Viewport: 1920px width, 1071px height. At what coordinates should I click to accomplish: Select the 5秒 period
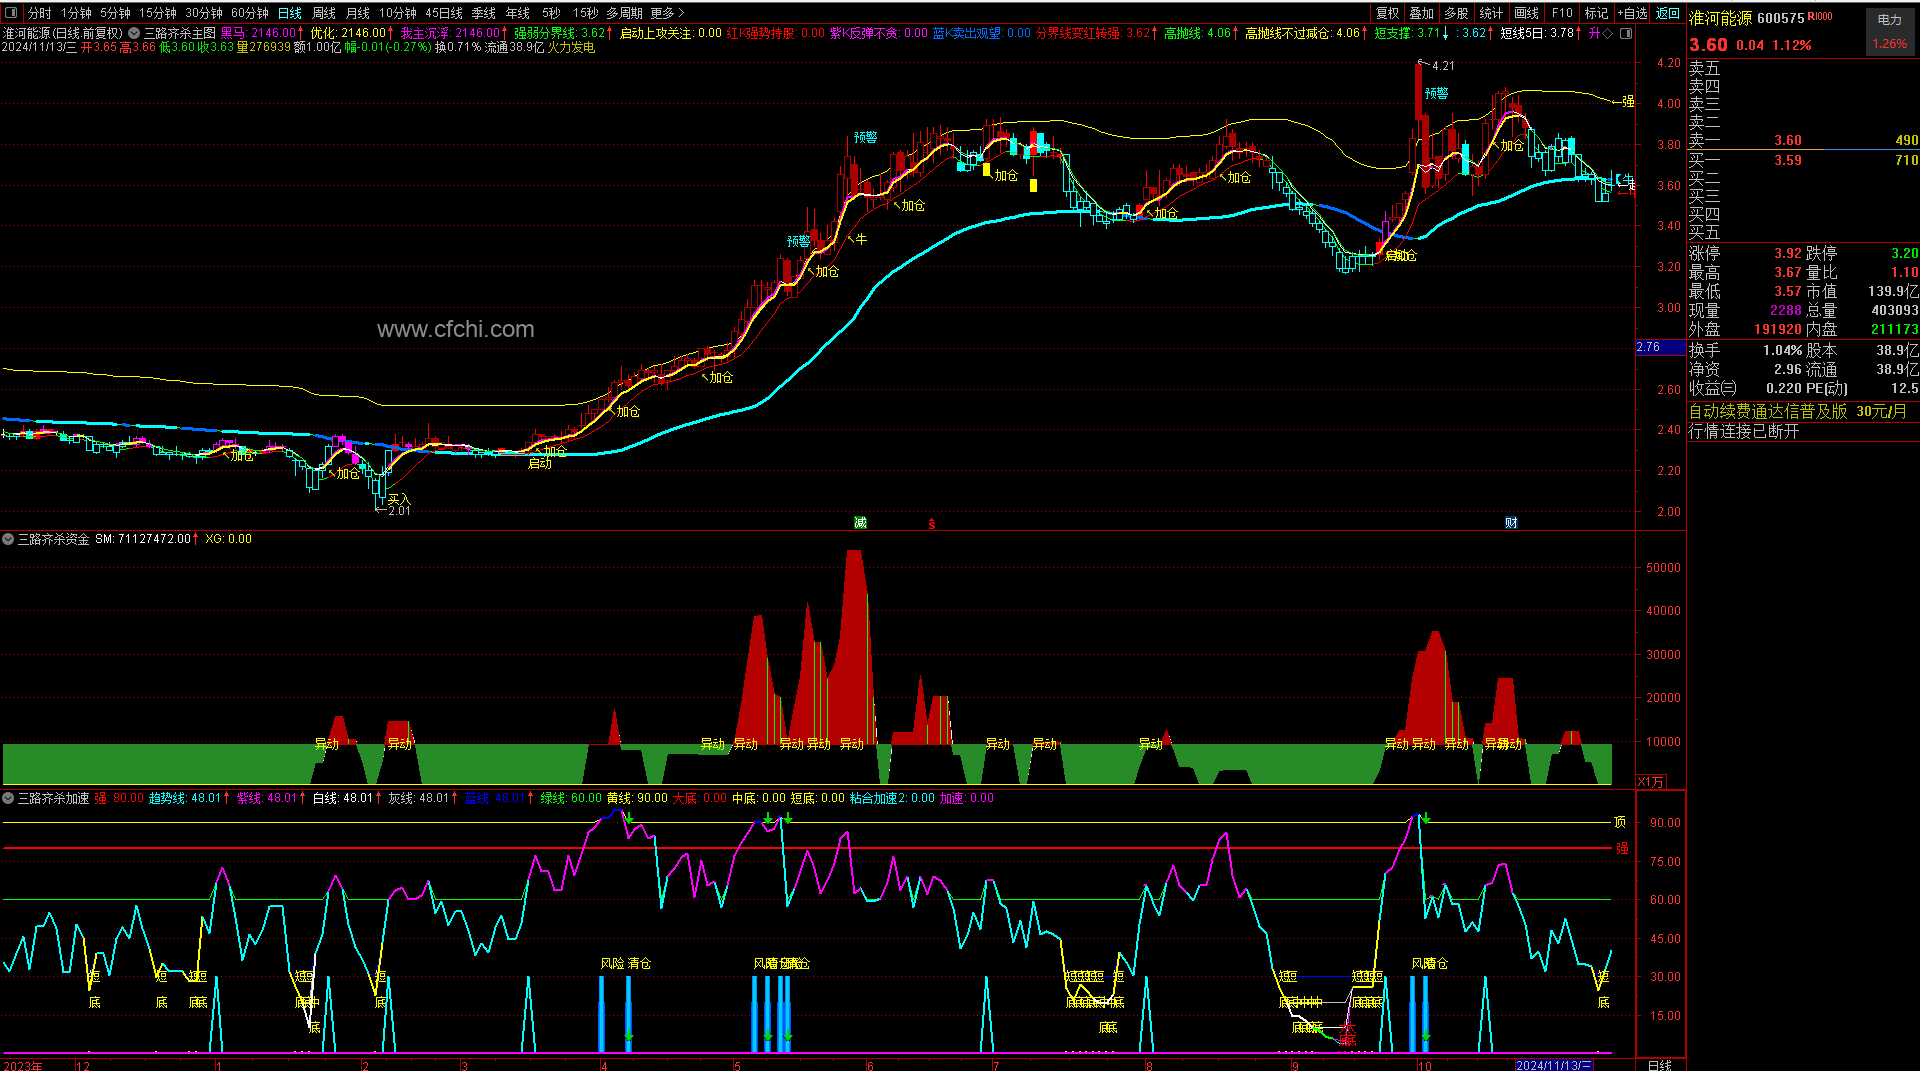point(551,13)
